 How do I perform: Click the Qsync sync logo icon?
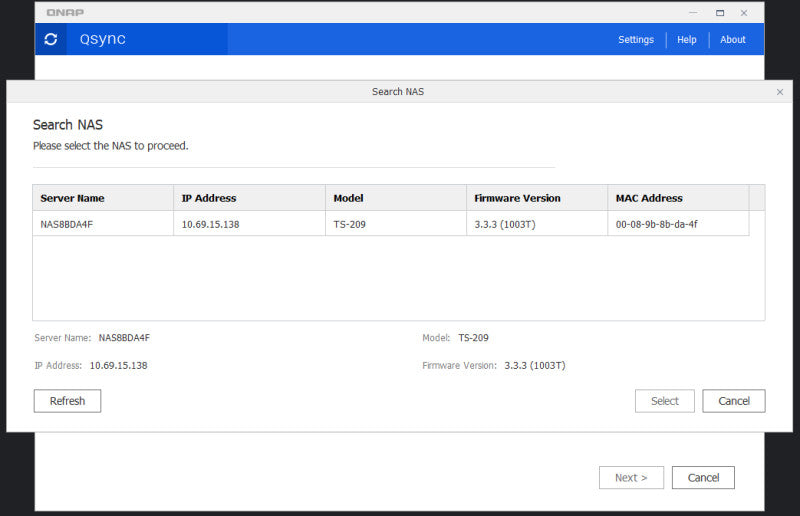pos(51,39)
